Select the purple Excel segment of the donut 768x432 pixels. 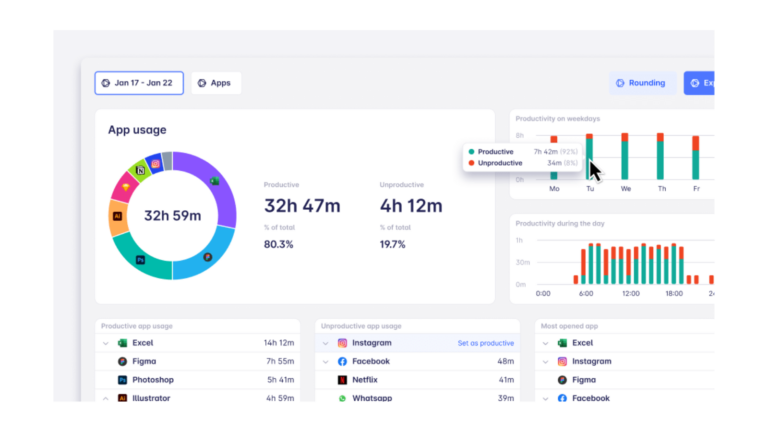pos(221,190)
